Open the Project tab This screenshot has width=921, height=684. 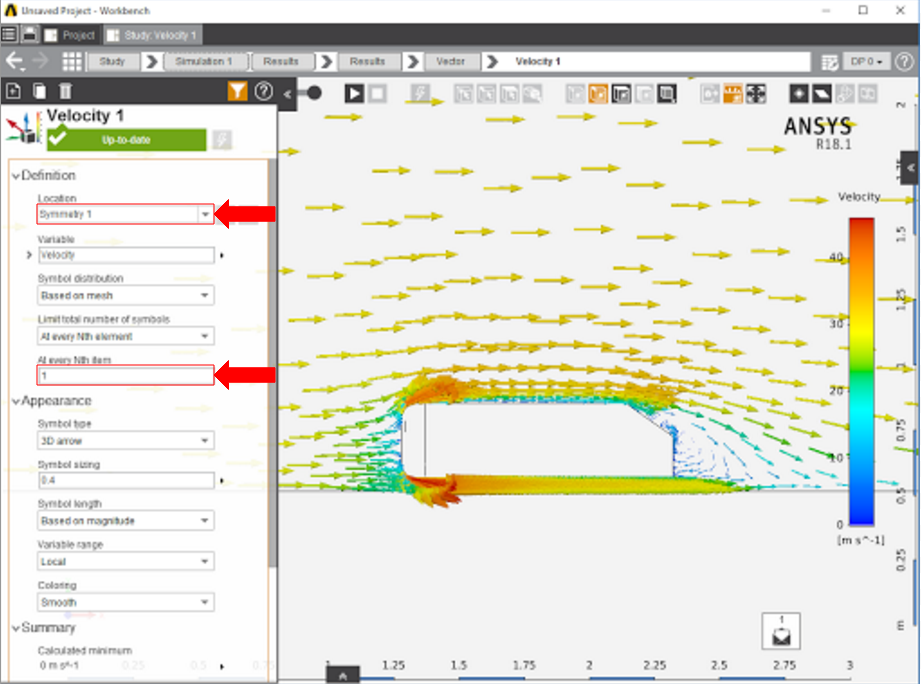point(70,35)
